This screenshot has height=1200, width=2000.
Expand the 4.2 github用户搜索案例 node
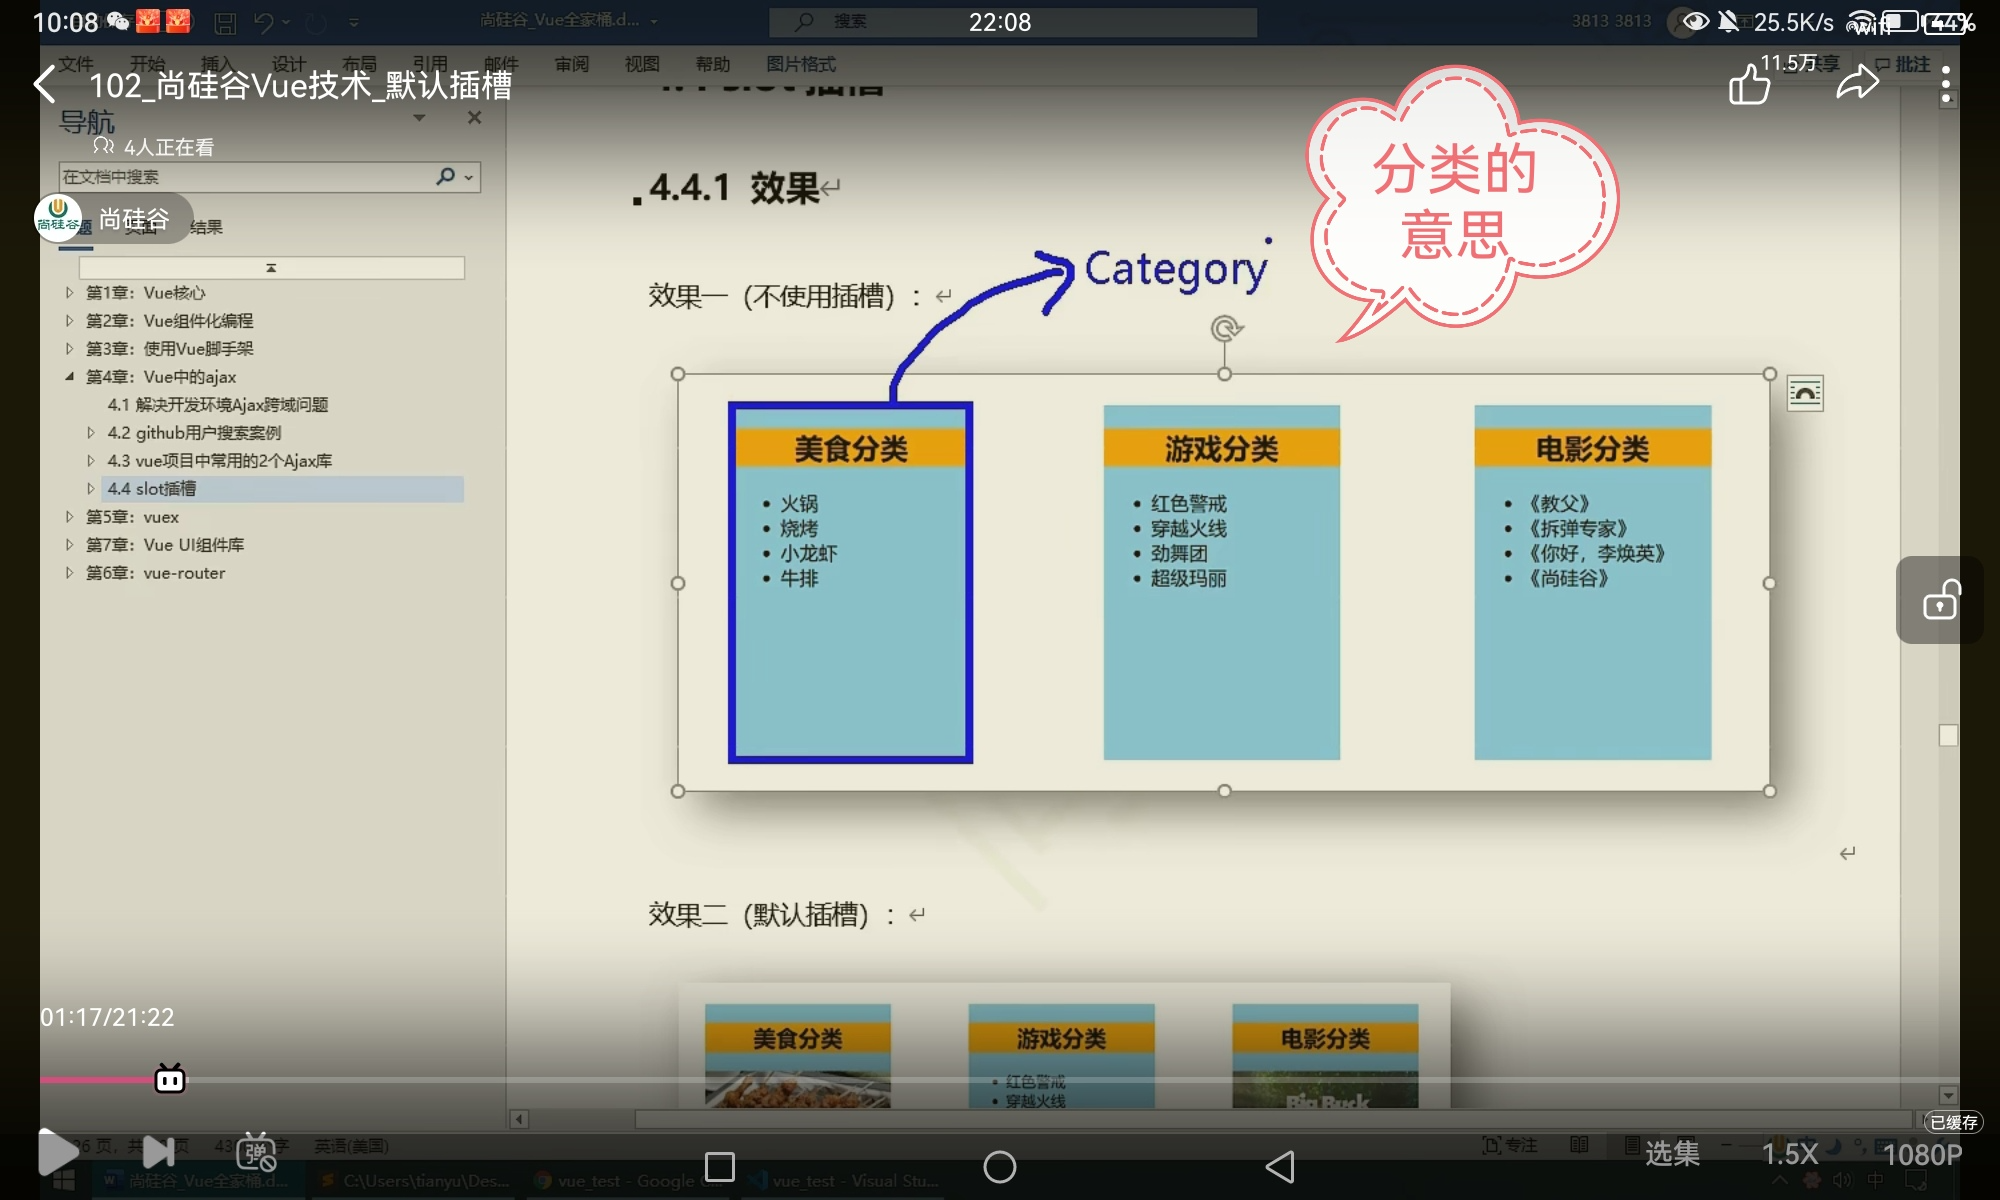91,433
